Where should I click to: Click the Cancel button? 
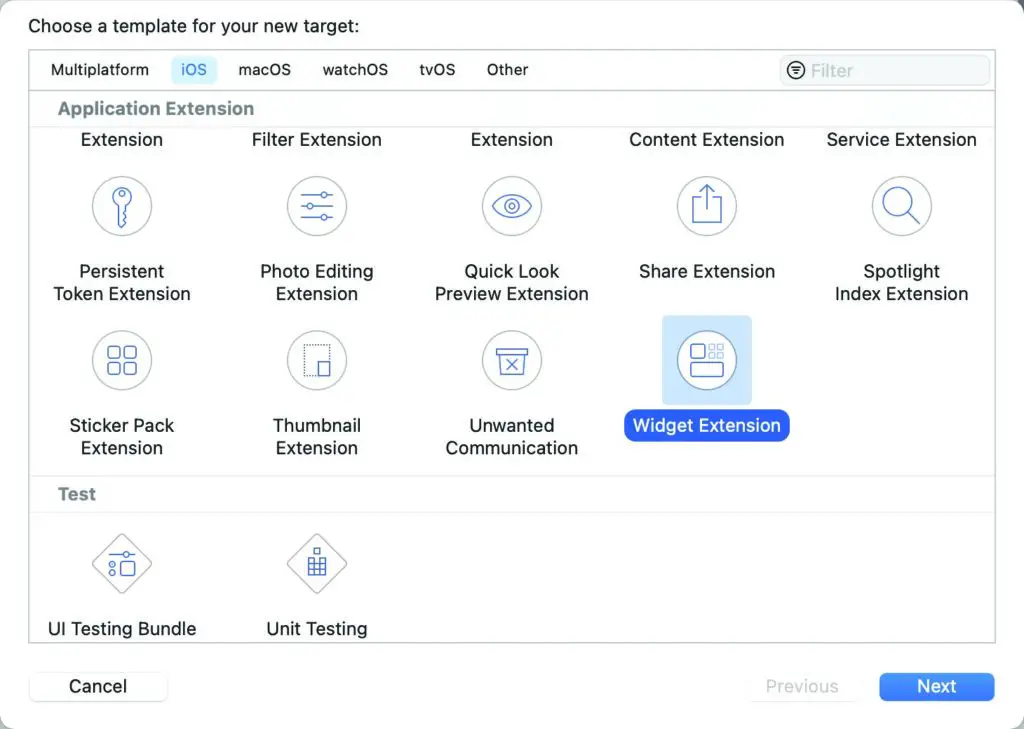point(98,687)
